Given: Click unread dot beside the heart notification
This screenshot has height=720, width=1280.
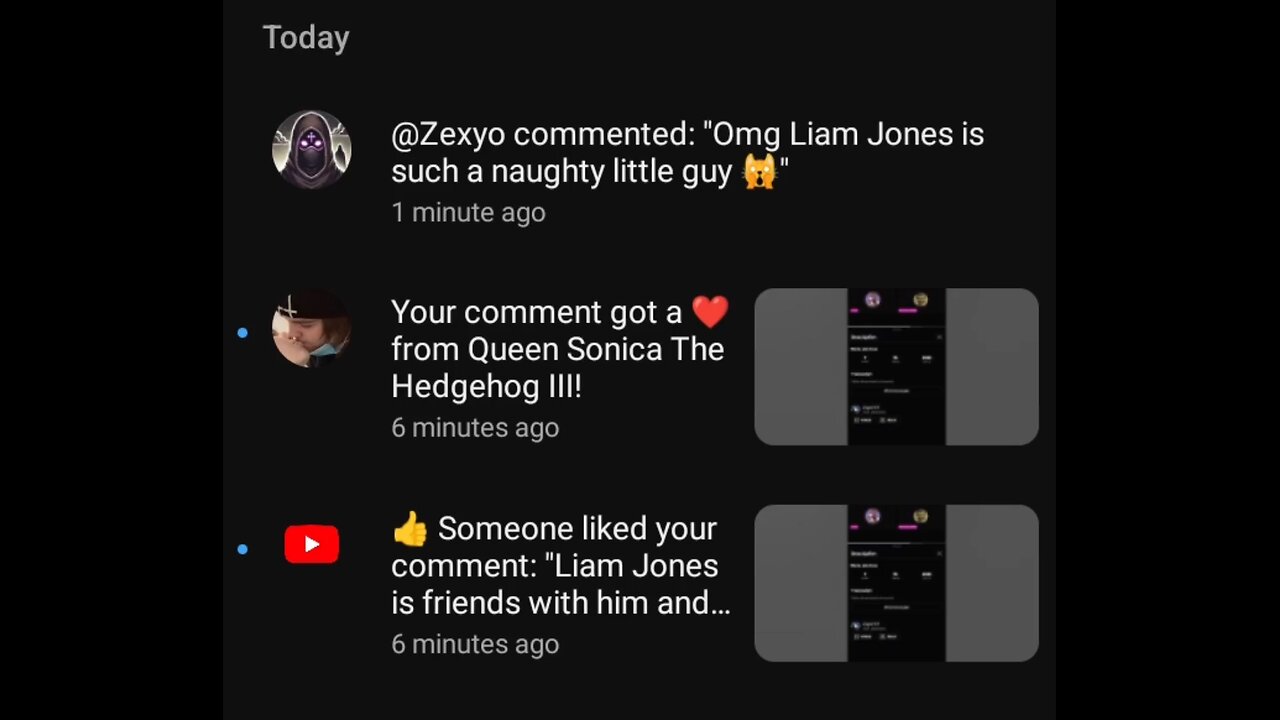Looking at the screenshot, I should coord(242,332).
